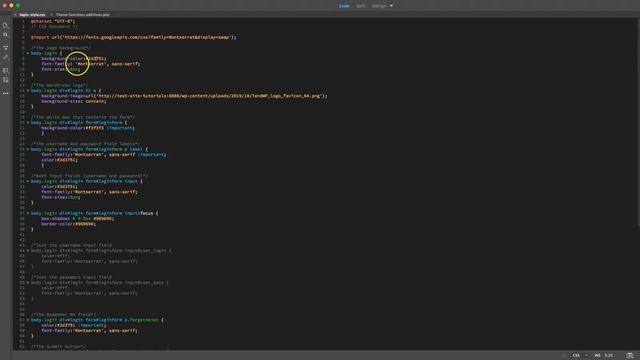The image size is (640, 360).
Task: Click the pencil-shaped left-toolbar icon
Action: tap(5, 58)
